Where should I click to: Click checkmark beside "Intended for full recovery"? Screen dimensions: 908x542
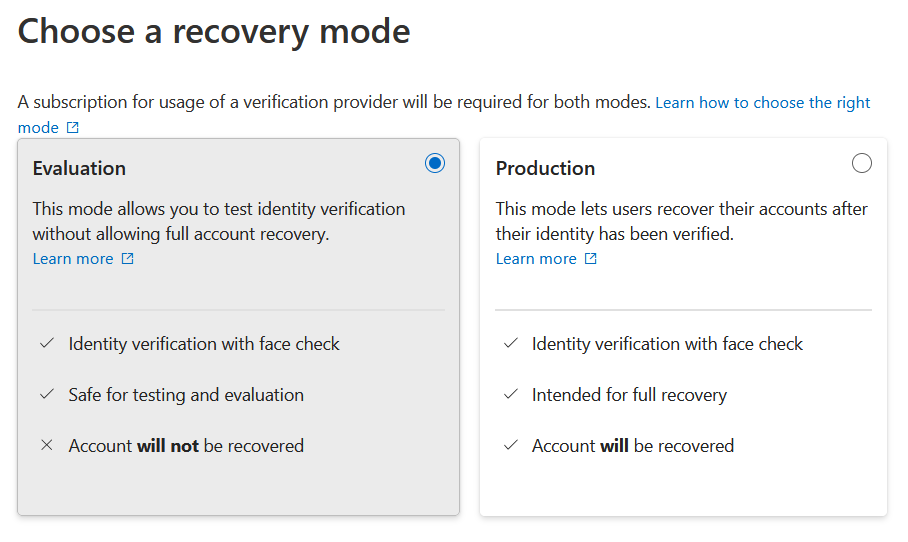(510, 395)
